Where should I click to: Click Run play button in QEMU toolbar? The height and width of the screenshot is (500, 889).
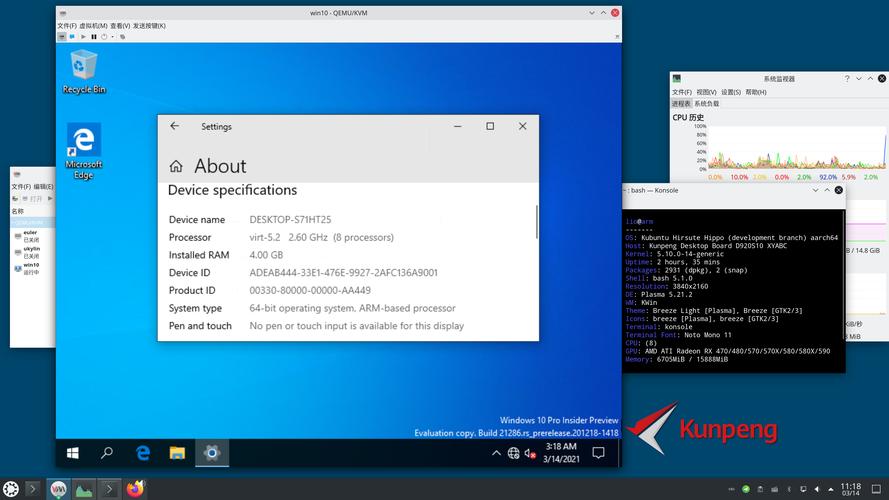click(x=83, y=37)
